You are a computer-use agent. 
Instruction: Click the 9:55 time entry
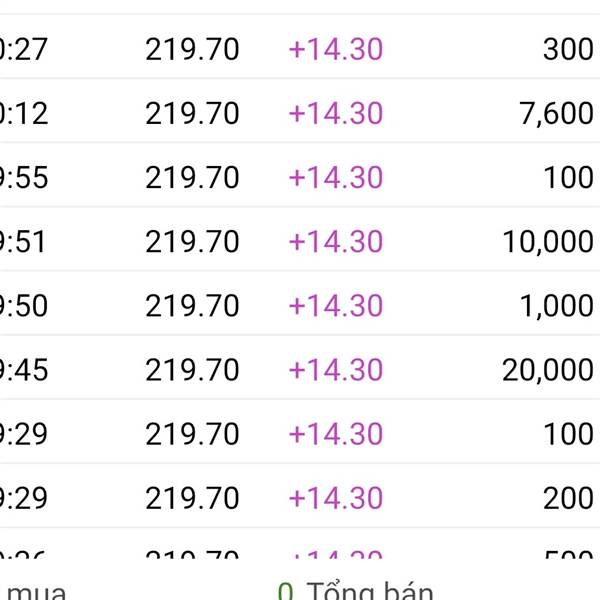click(24, 178)
